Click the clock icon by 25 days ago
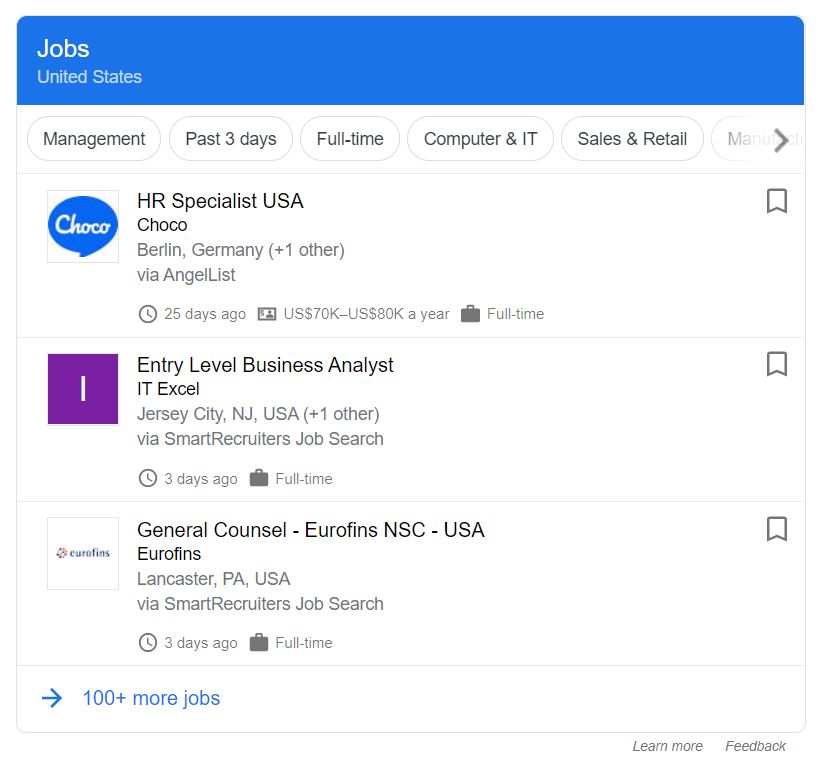The image size is (824, 763). click(148, 314)
